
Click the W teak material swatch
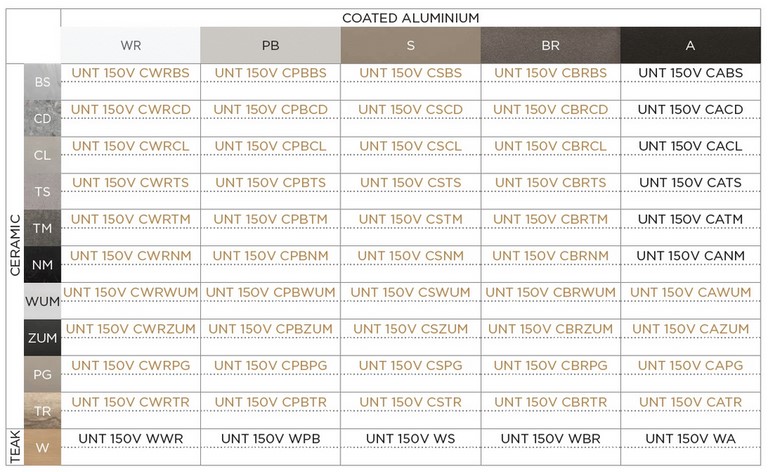click(x=42, y=448)
